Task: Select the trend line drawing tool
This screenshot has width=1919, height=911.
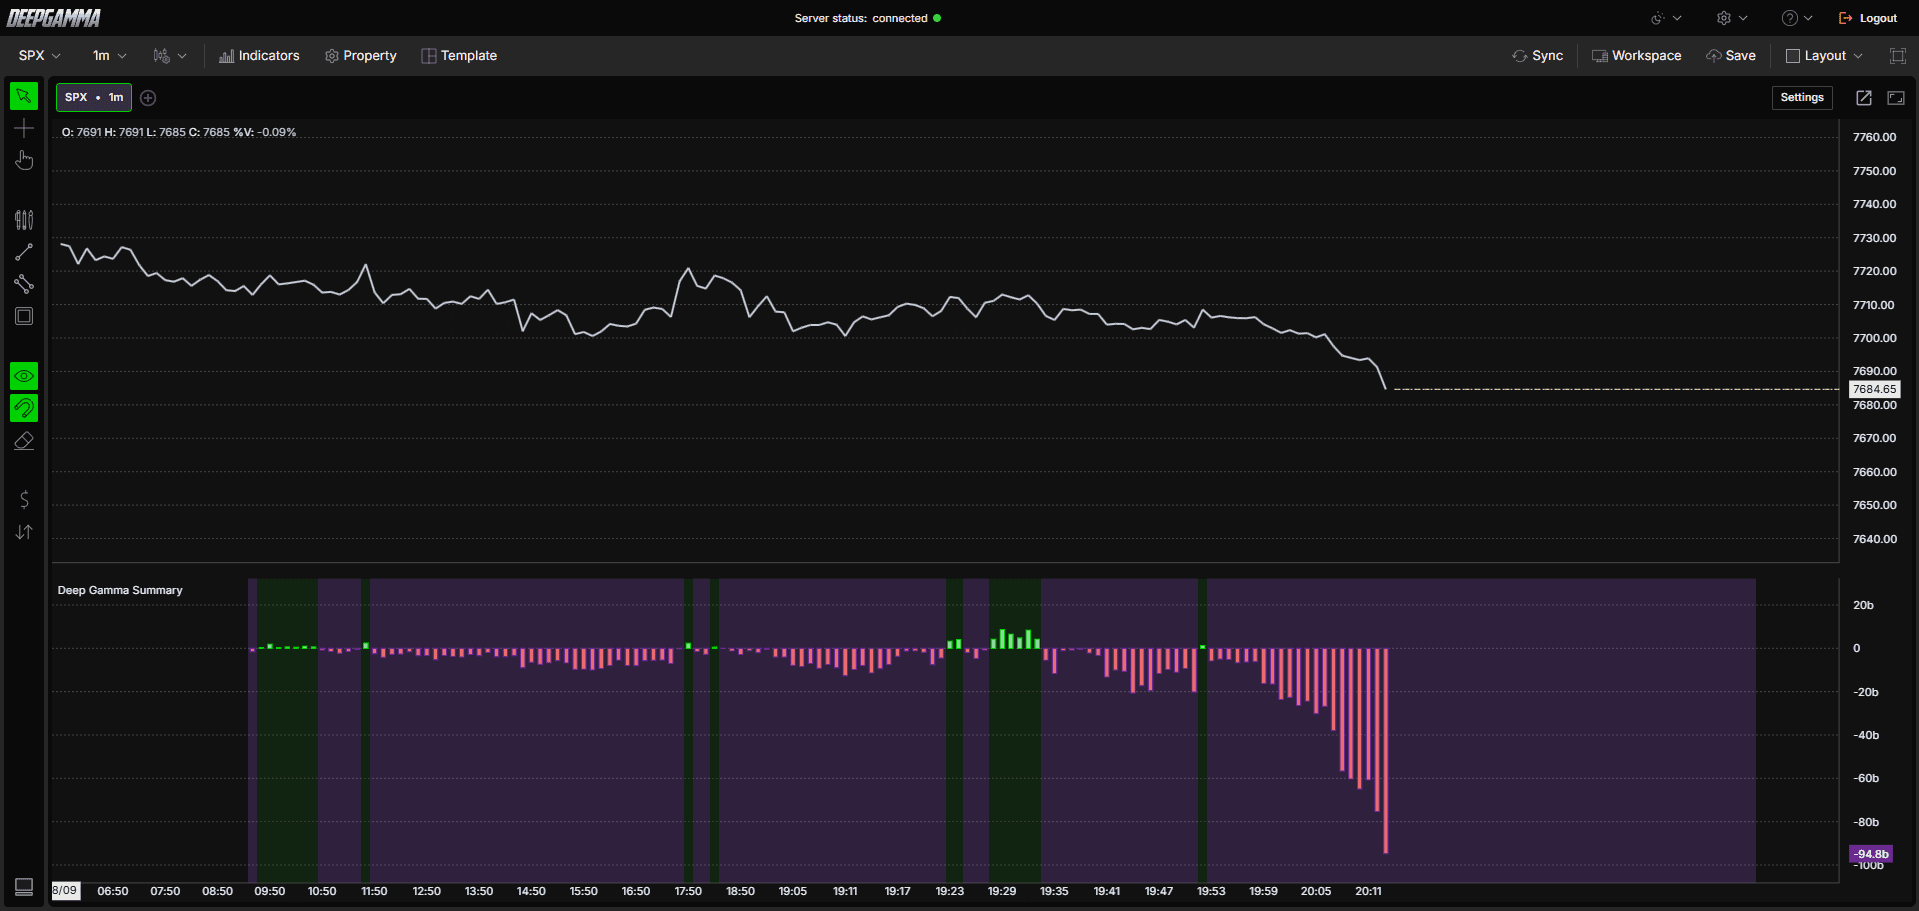Action: tap(24, 252)
